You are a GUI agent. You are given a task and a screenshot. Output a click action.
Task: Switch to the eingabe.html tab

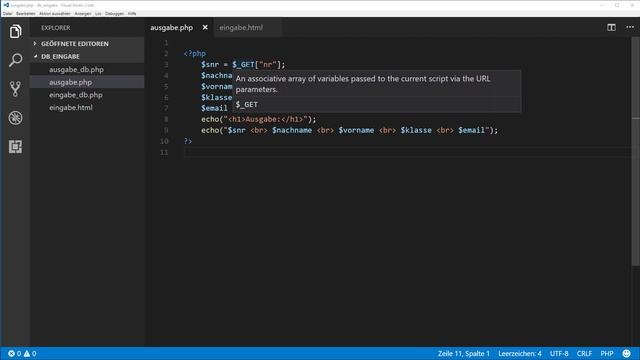pyautogui.click(x=241, y=27)
